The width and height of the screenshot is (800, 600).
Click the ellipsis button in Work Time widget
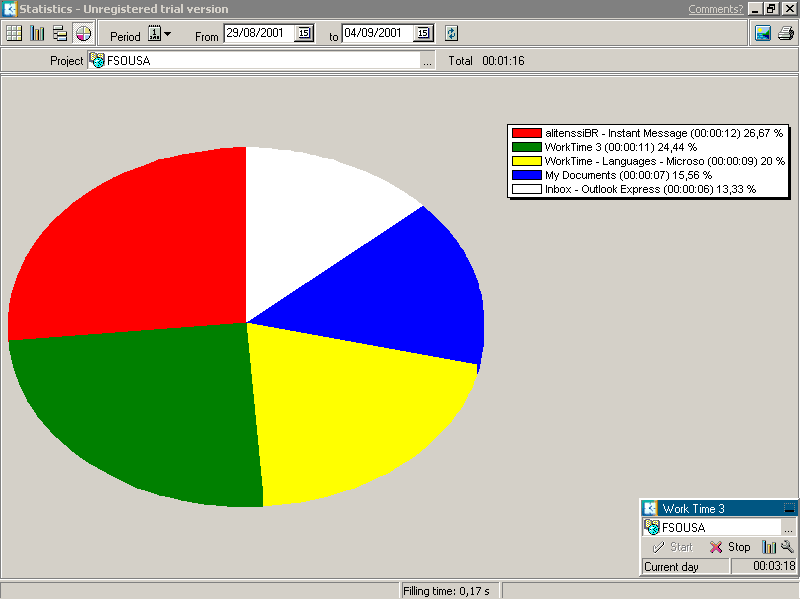[788, 528]
